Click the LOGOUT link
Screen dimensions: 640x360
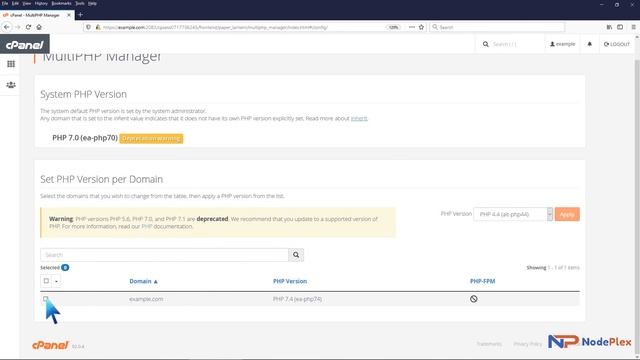pos(617,44)
